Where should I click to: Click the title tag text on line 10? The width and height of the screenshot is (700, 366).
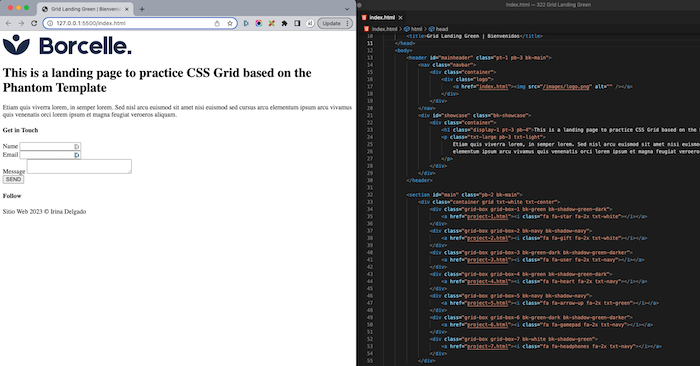point(473,36)
